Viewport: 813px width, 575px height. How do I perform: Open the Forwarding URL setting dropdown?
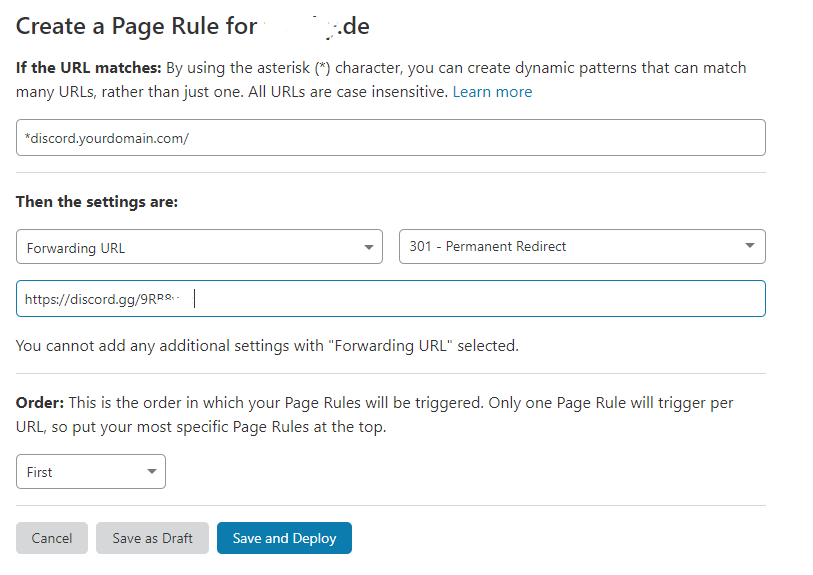tap(199, 247)
